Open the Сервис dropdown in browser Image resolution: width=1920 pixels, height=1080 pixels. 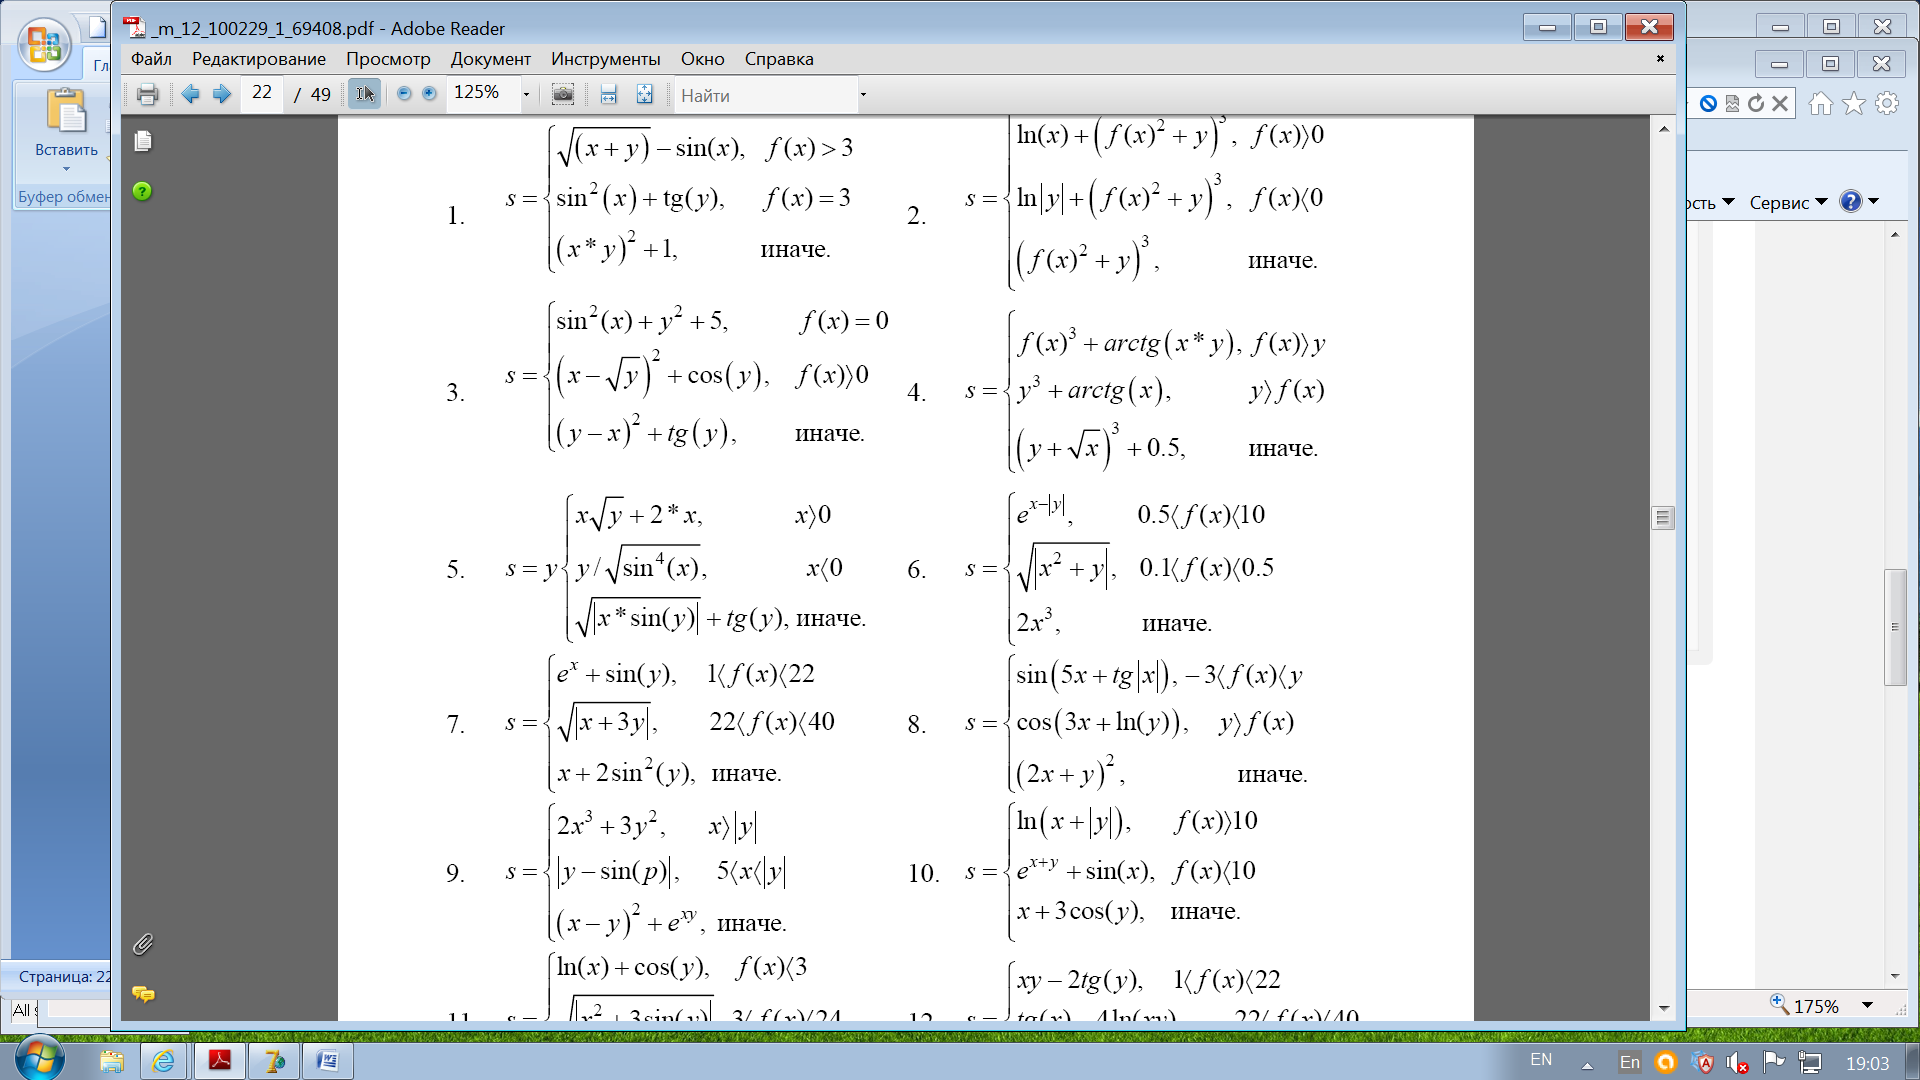1788,202
